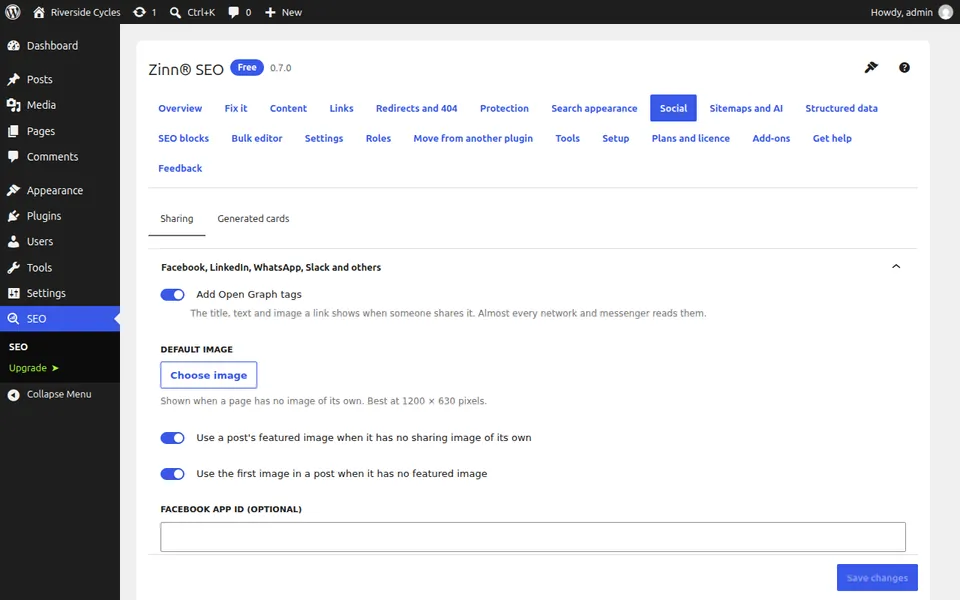This screenshot has height=600, width=960.
Task: Collapse the admin sidebar menu
Action: point(60,394)
